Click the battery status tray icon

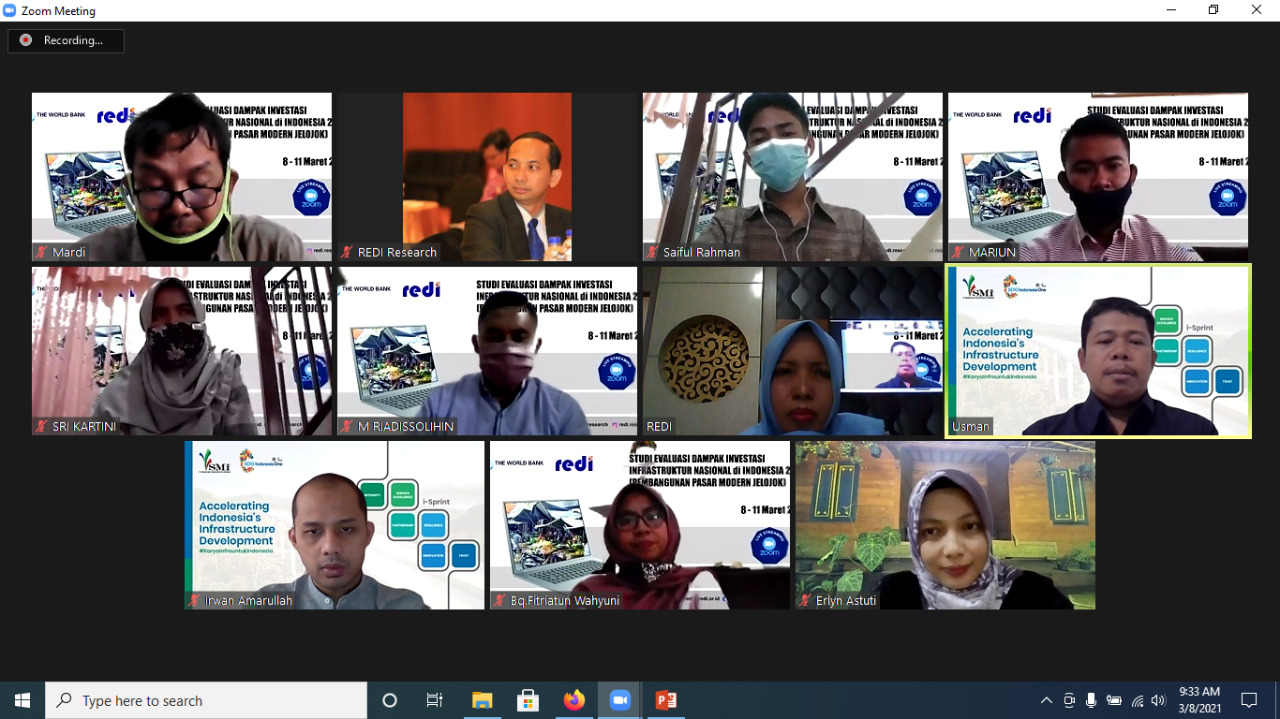pos(1114,700)
